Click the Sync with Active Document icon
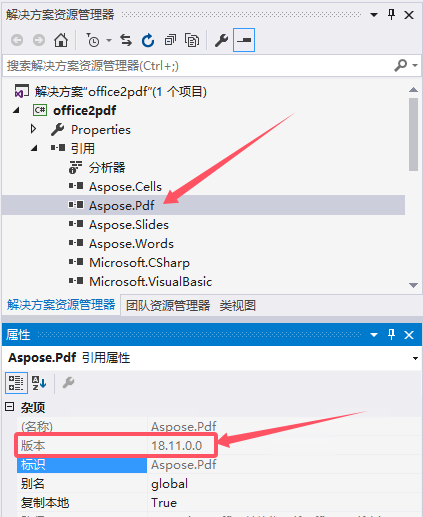Screen dimensions: 423x517 point(126,40)
